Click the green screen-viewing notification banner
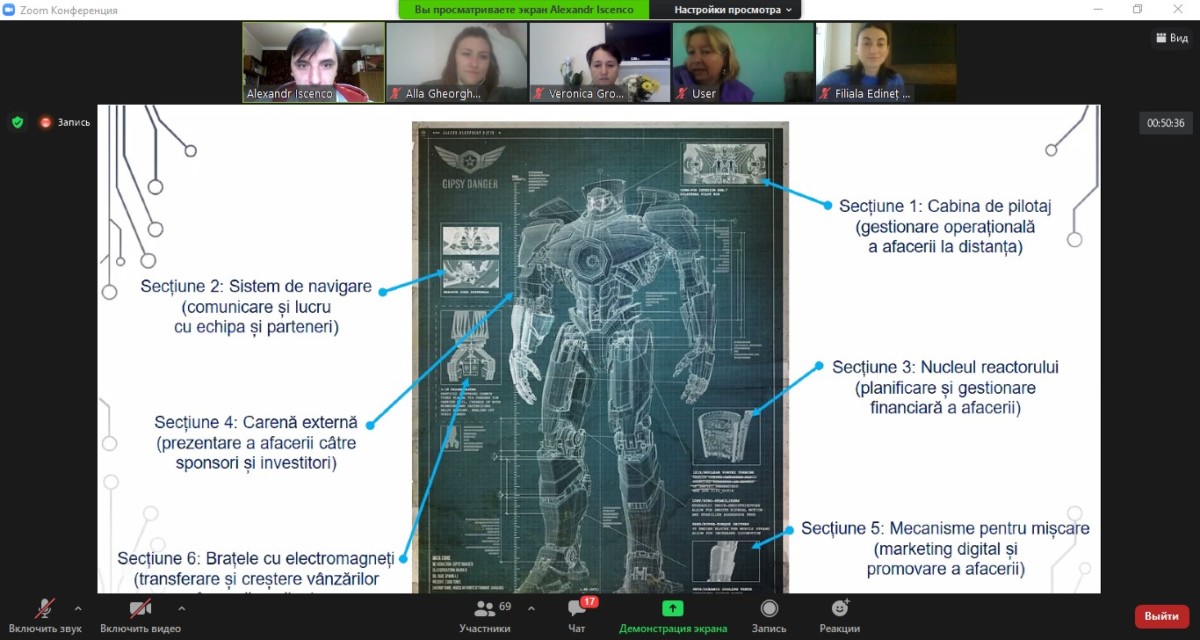Screen dimensions: 1200x640 click(x=524, y=10)
